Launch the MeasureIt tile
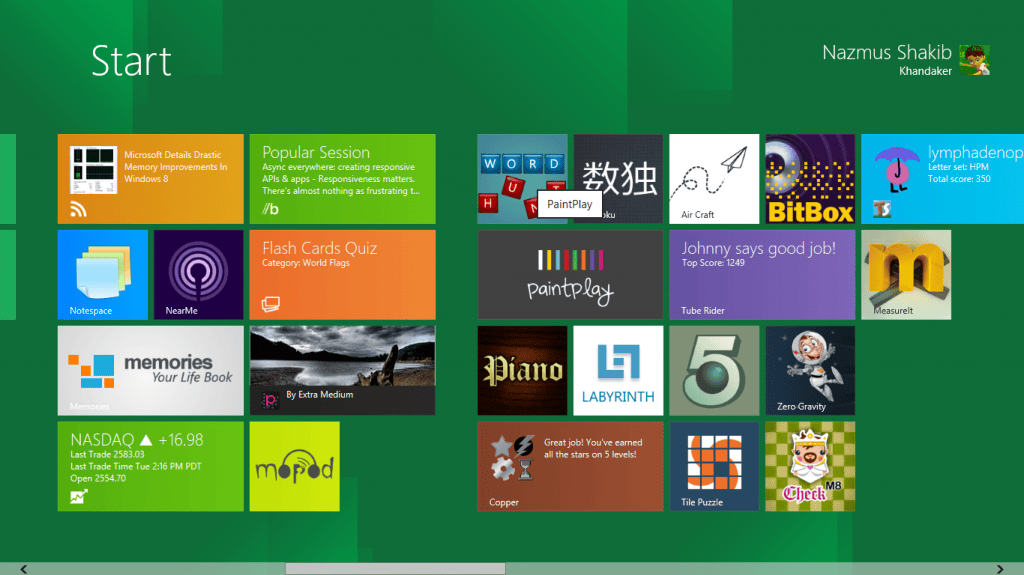The image size is (1024, 575). 906,274
